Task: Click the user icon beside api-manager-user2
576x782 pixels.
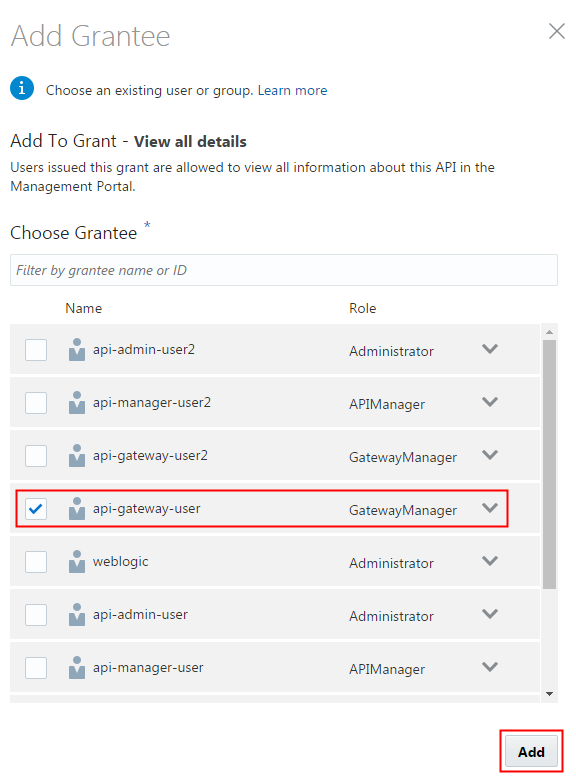Action: [x=77, y=402]
